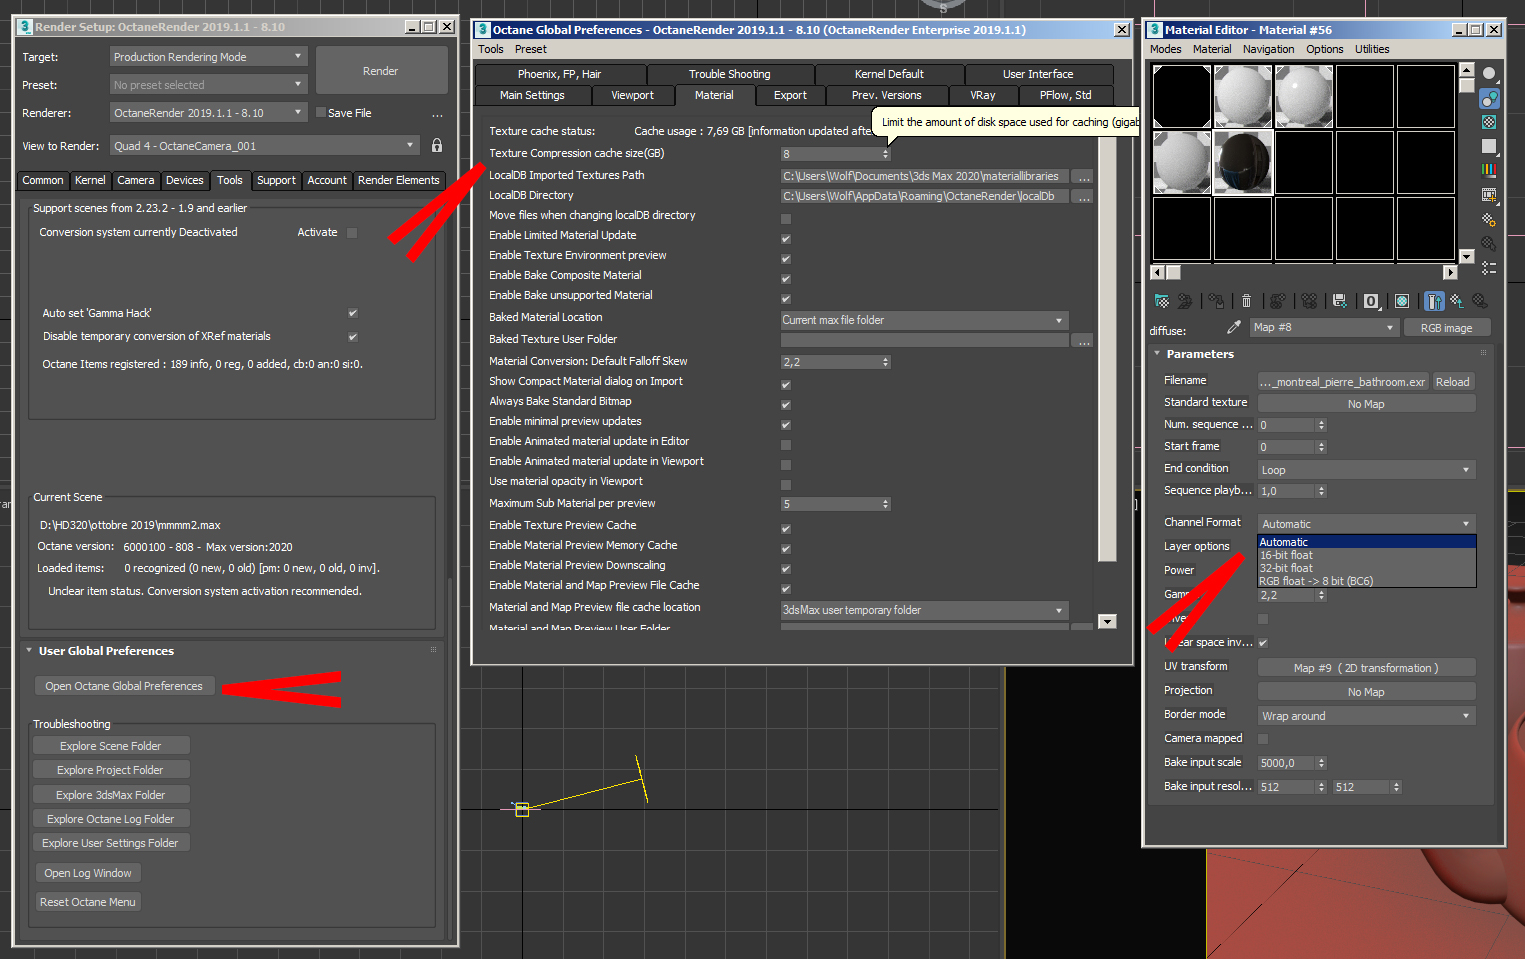Toggle the Show End Result icon

1434,301
